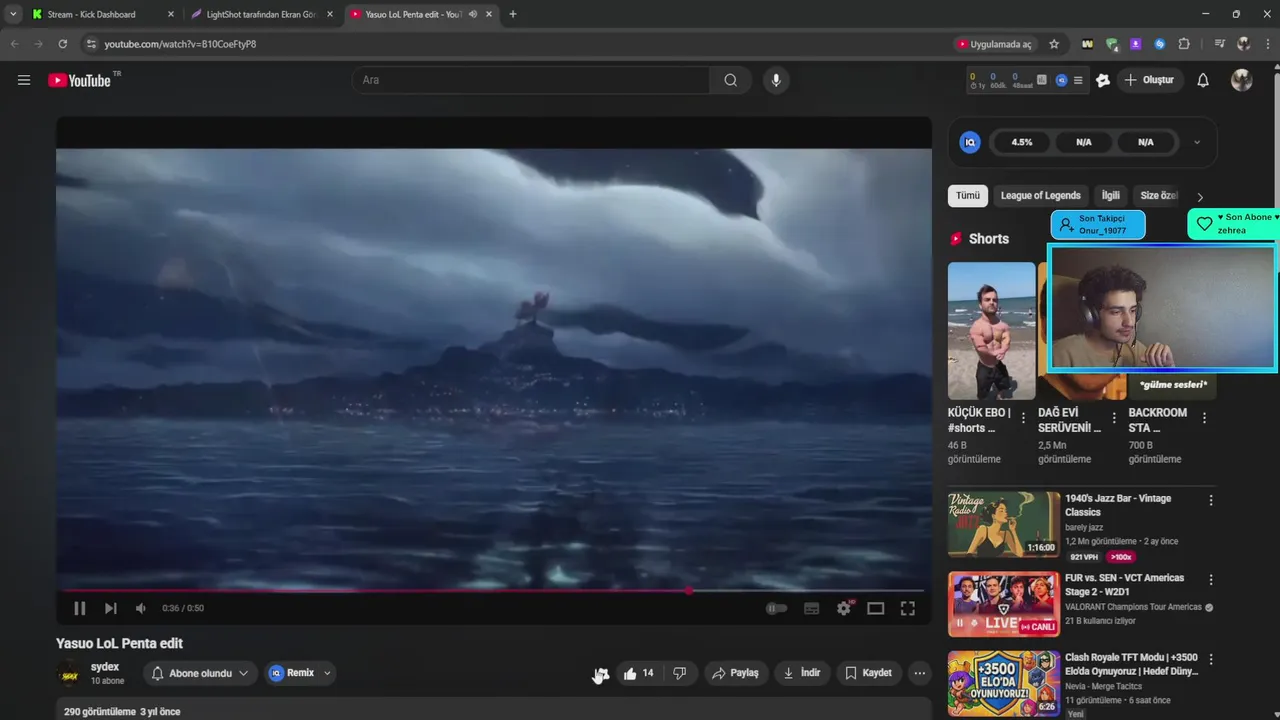Open options for DAĞ EVİ SERÜVENİ short

tap(1114, 418)
